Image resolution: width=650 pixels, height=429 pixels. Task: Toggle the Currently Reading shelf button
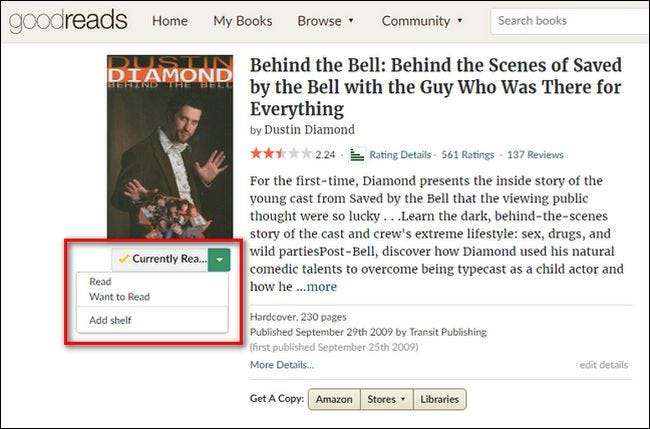161,259
